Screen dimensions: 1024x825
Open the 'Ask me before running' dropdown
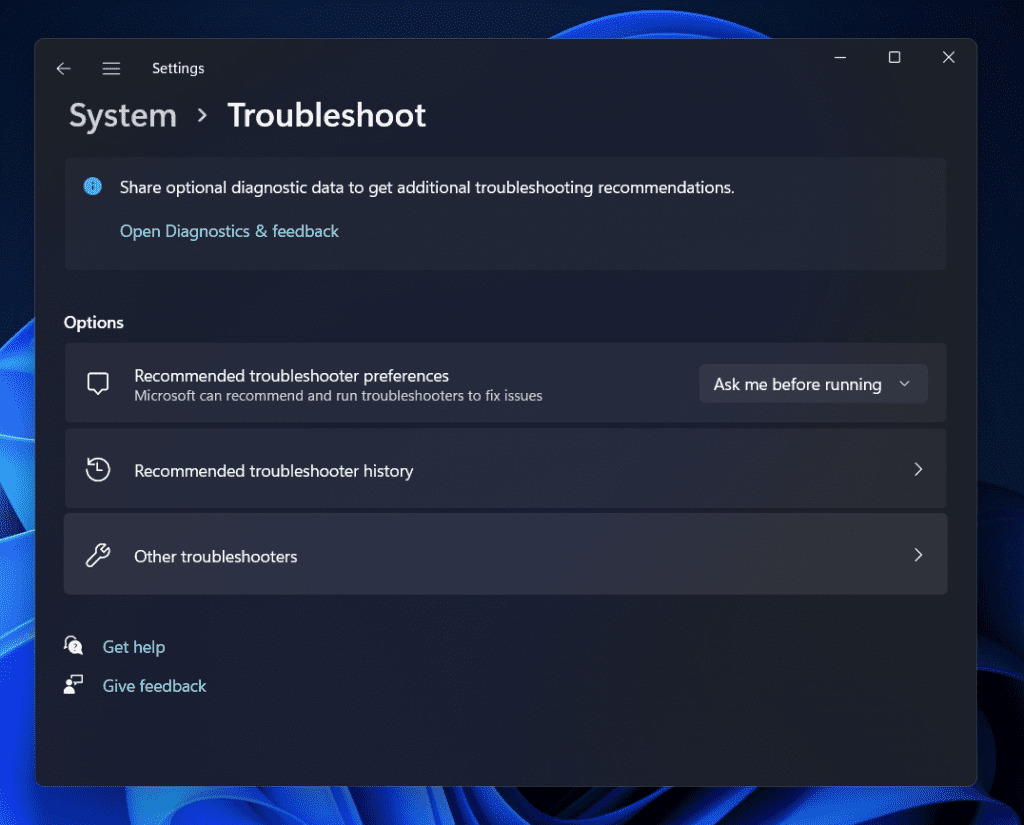812,384
